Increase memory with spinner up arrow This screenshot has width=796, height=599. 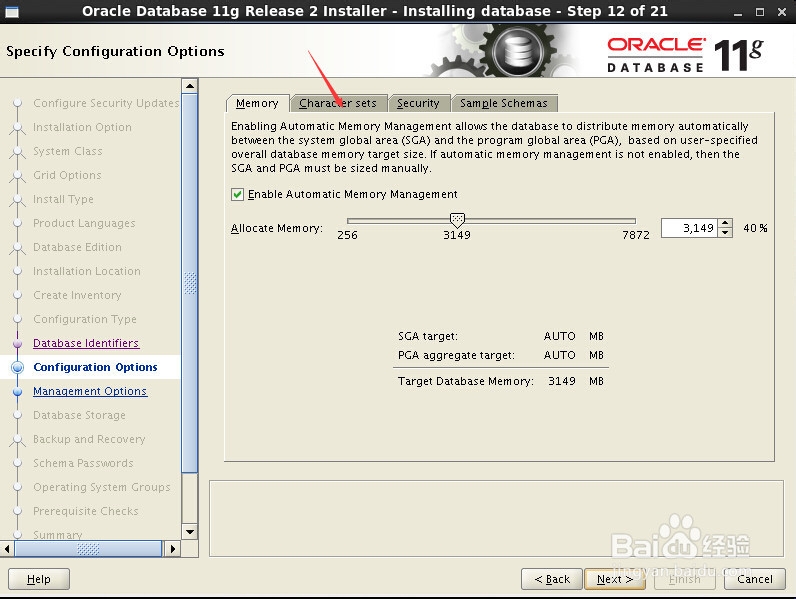tap(725, 223)
